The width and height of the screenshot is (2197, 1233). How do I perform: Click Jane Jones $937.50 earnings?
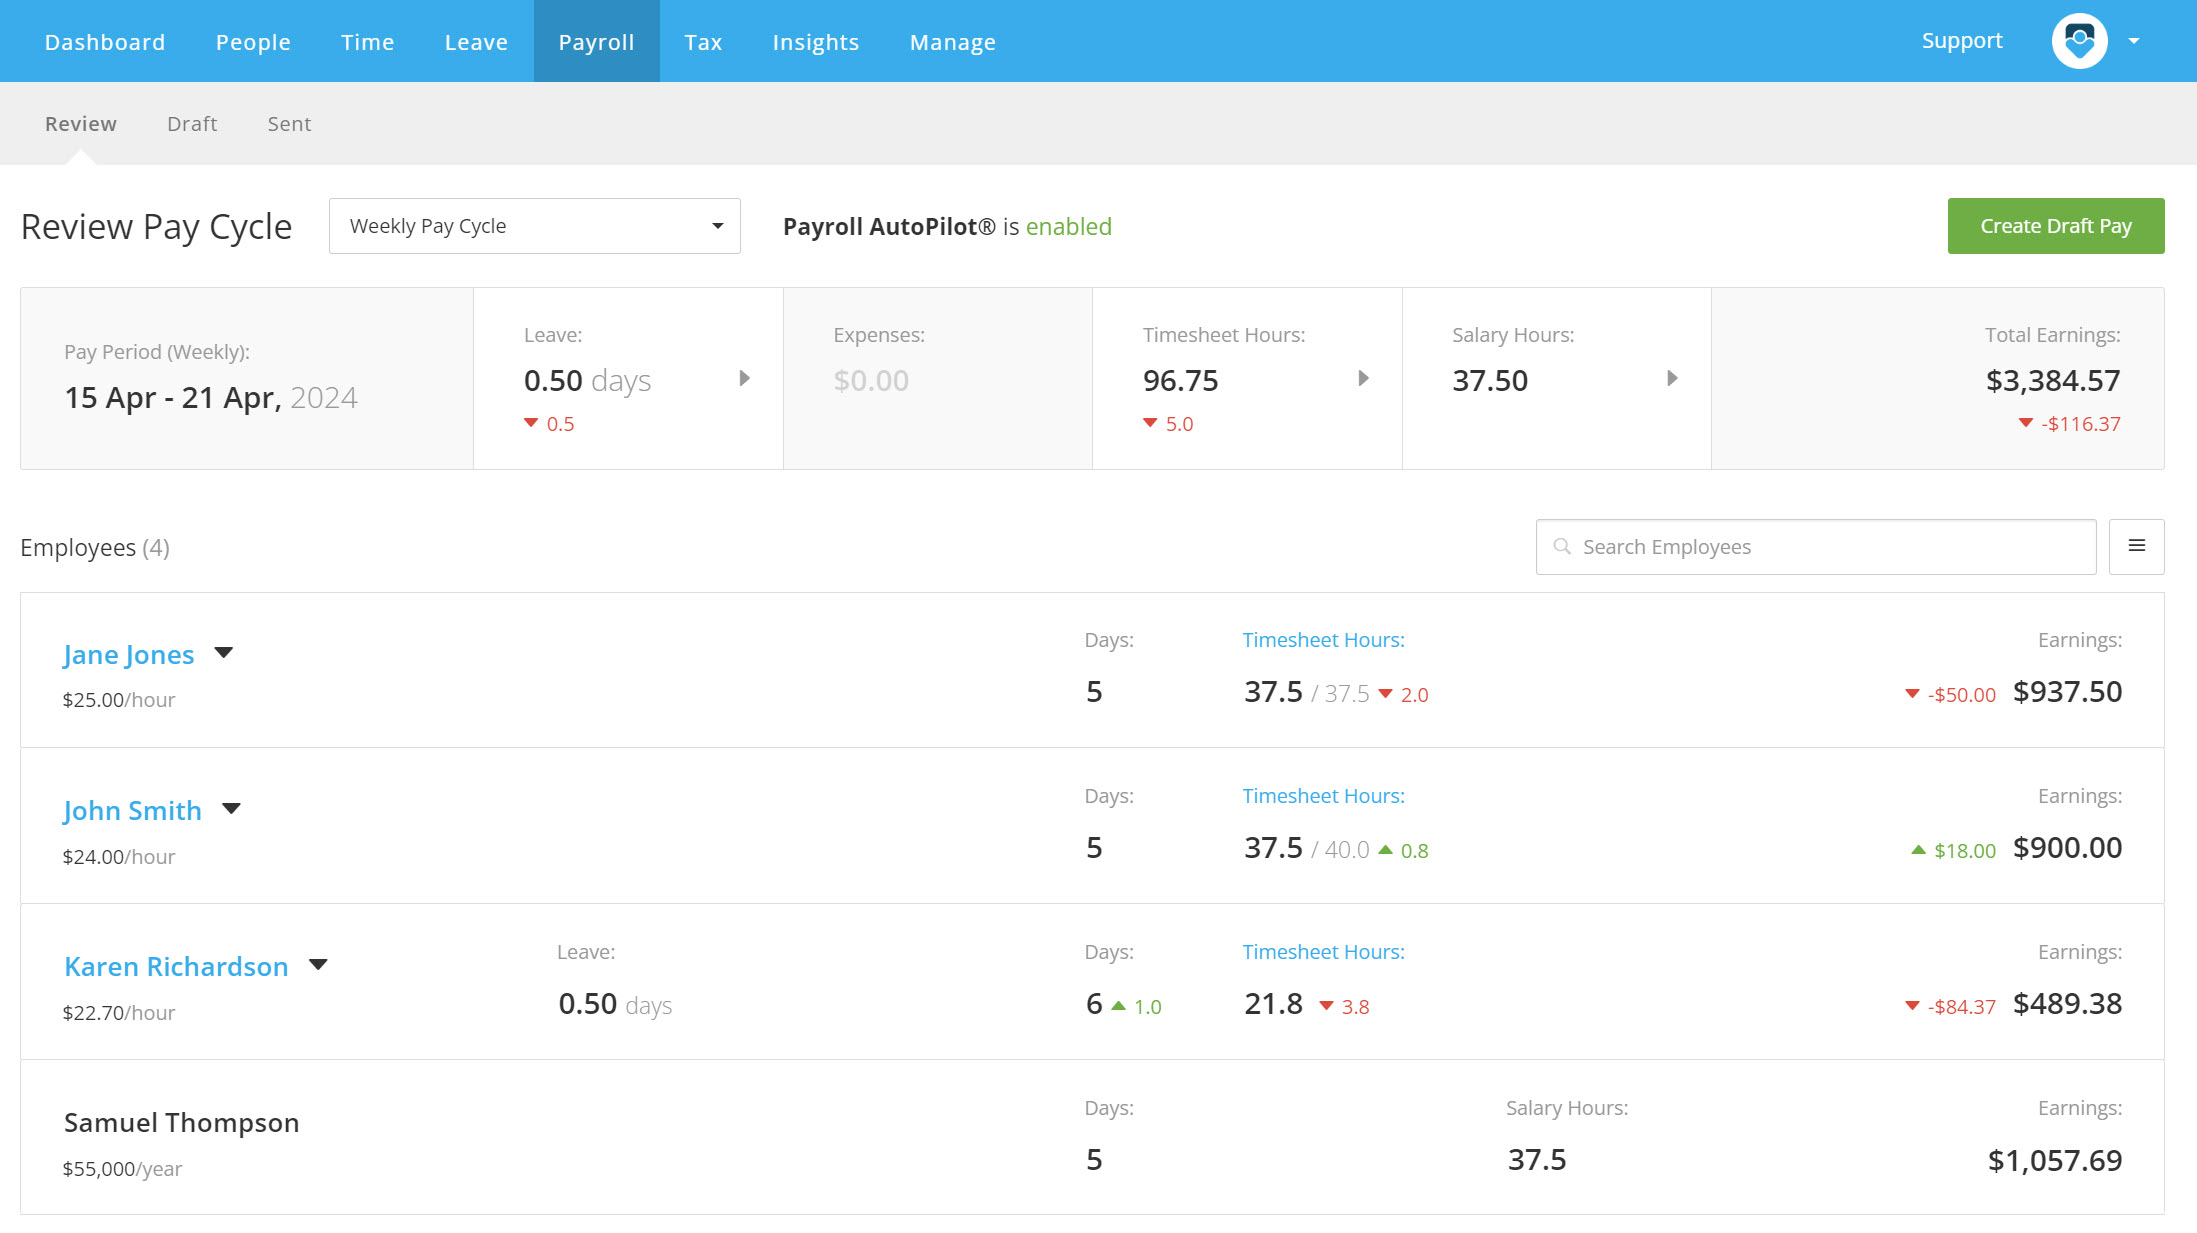[2067, 692]
